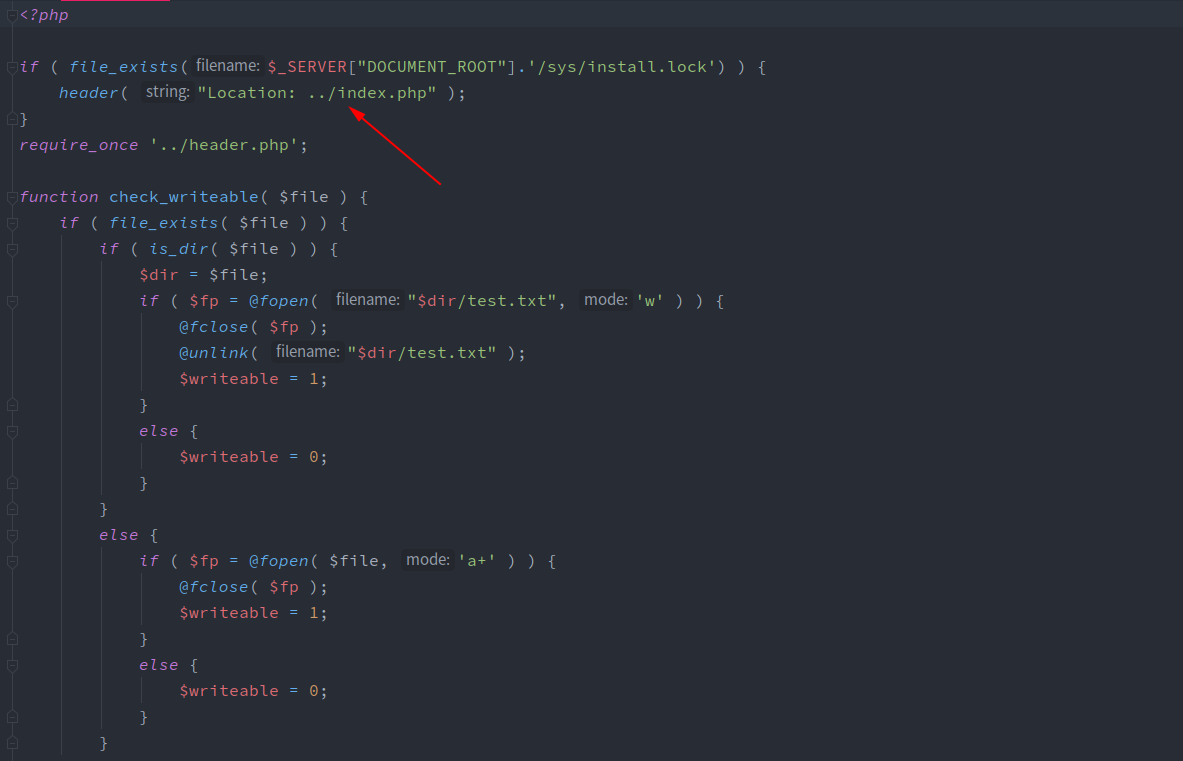Click the '../header.php' string path

[x=224, y=145]
